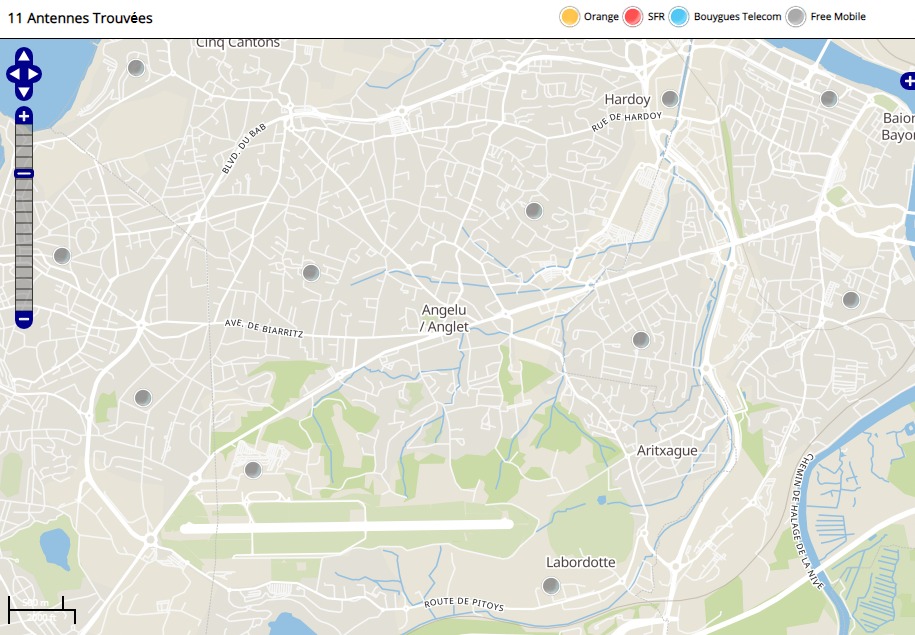Viewport: 915px width, 635px height.
Task: Select the antenna marker near Cinq Cantons
Action: tap(136, 68)
